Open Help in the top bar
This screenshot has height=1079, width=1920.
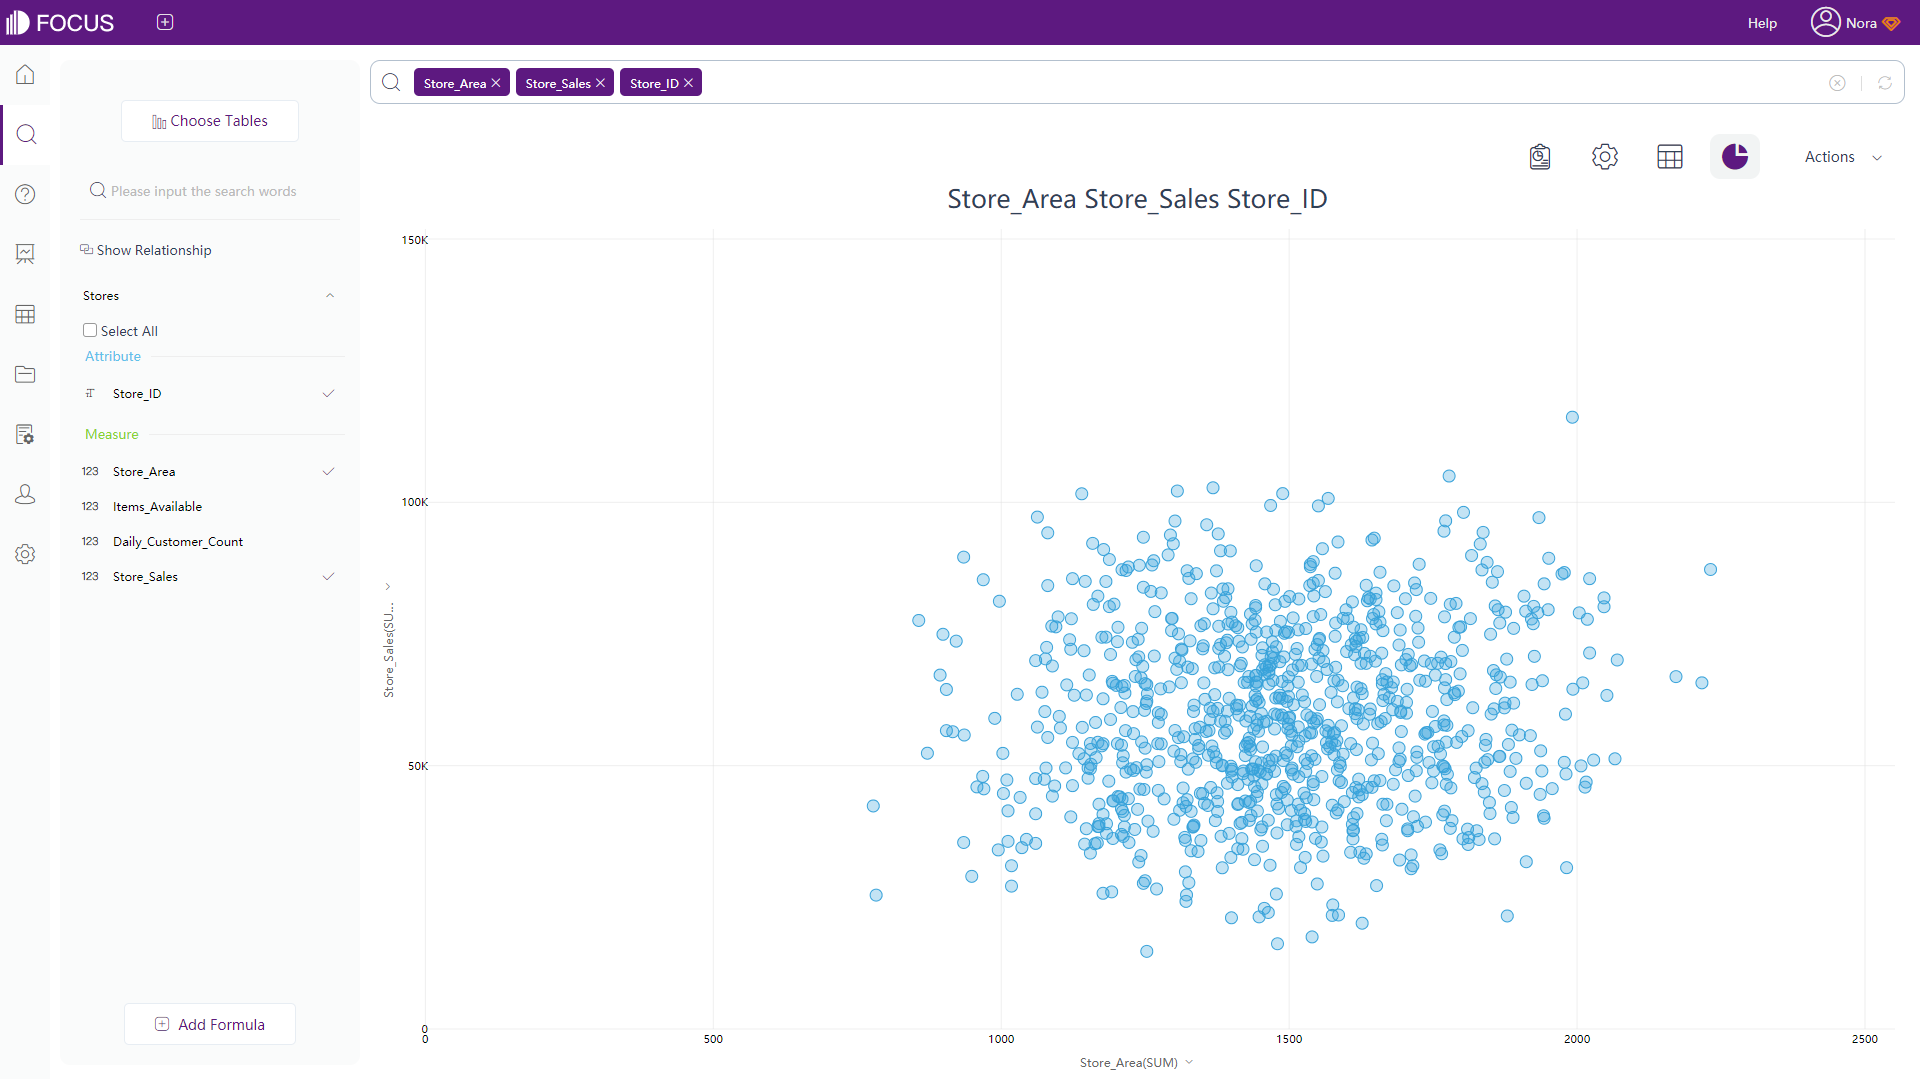tap(1762, 23)
